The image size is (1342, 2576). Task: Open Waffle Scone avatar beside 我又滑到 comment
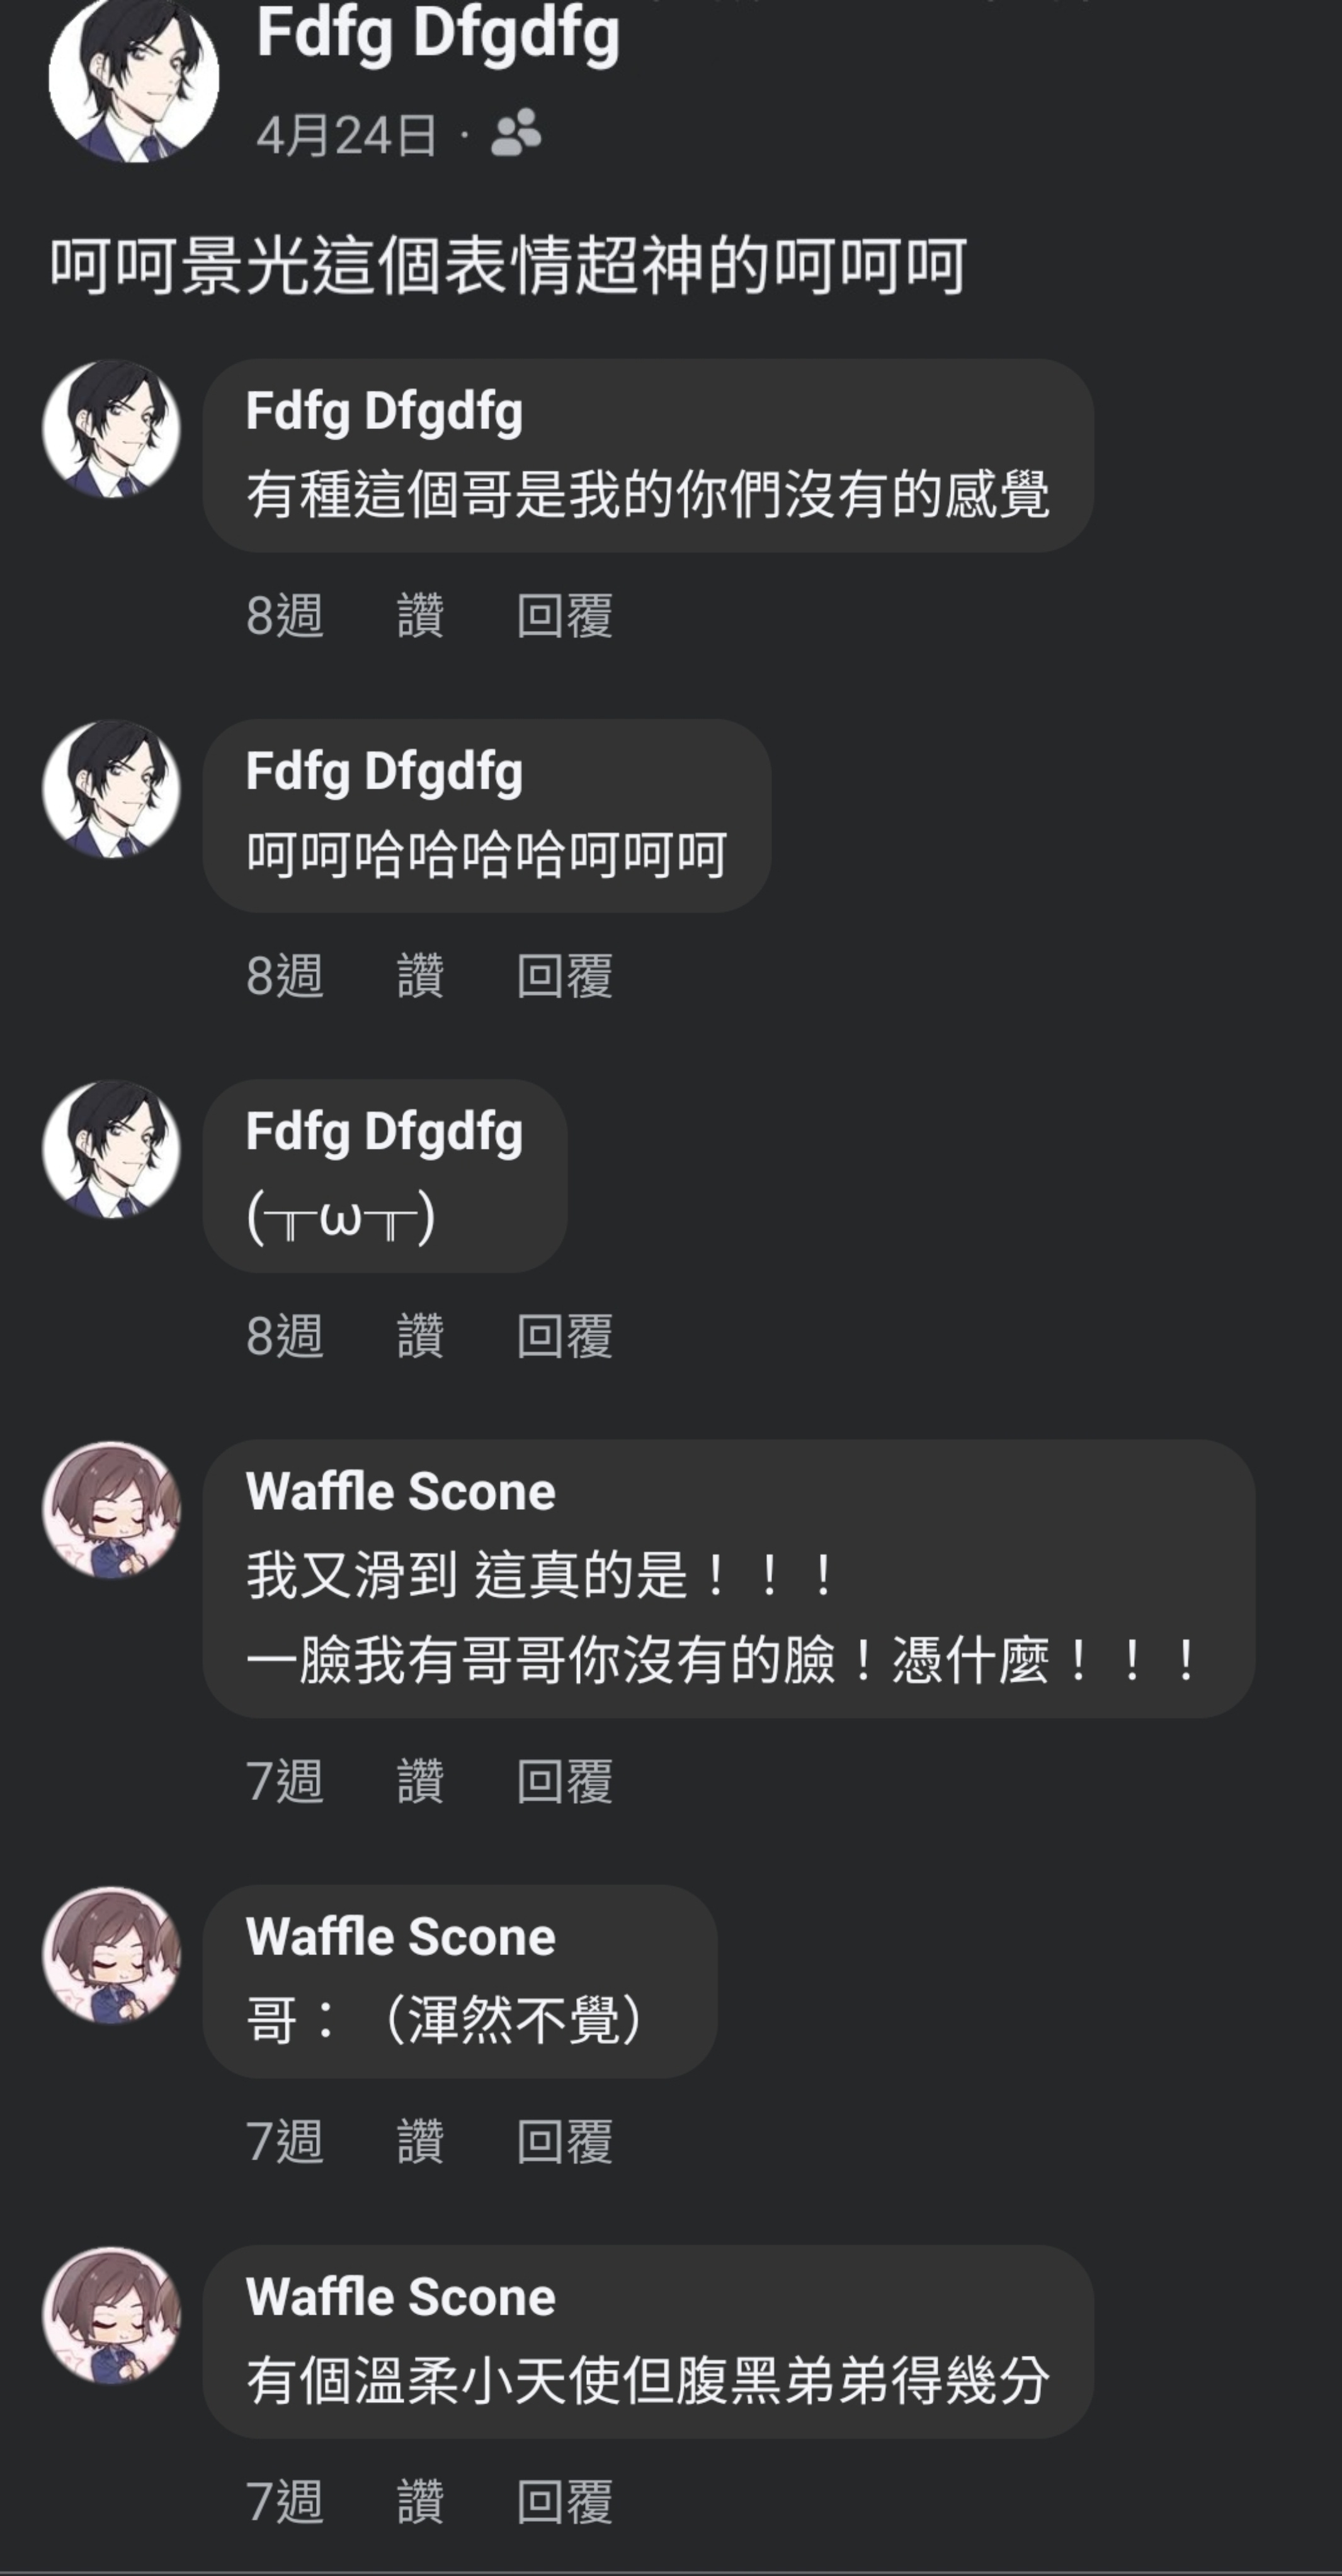(111, 1510)
